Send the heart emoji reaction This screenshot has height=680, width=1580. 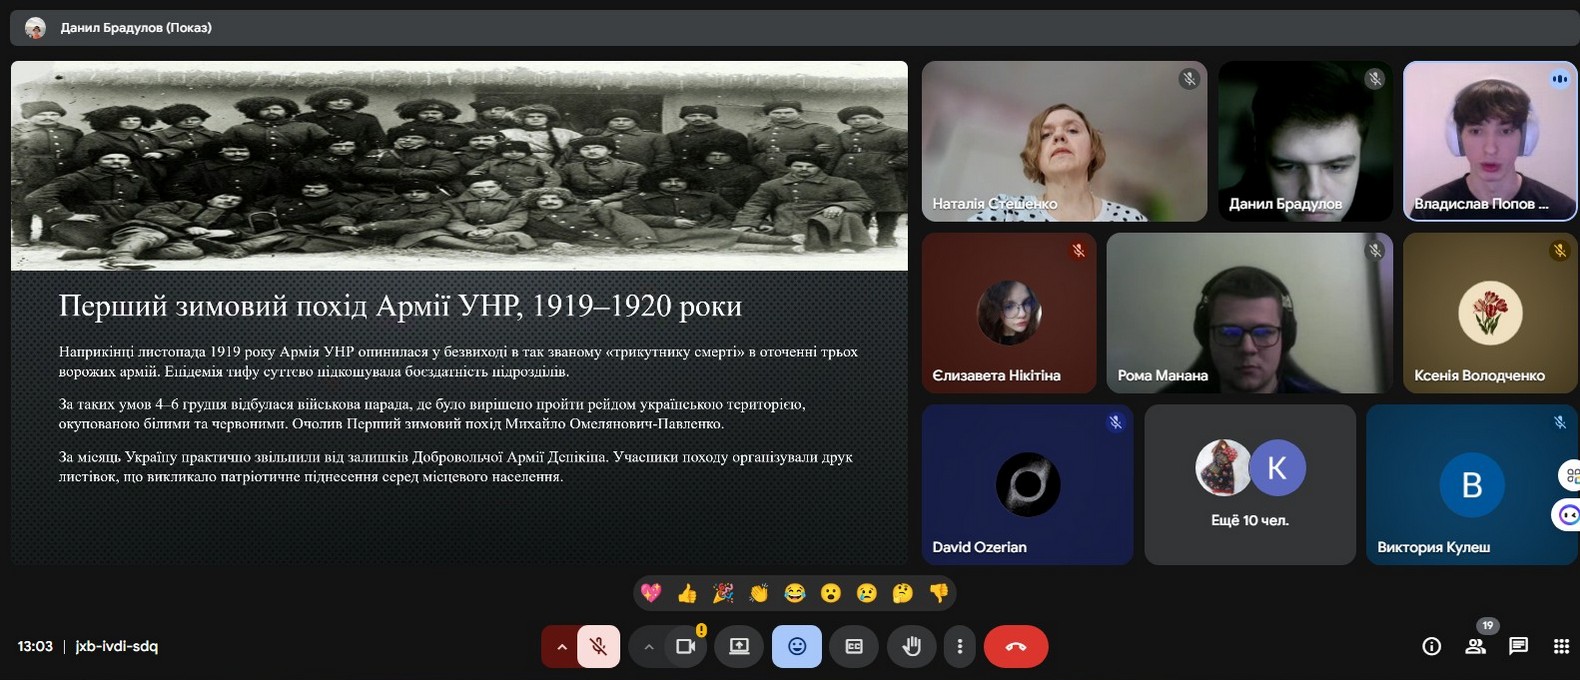651,594
